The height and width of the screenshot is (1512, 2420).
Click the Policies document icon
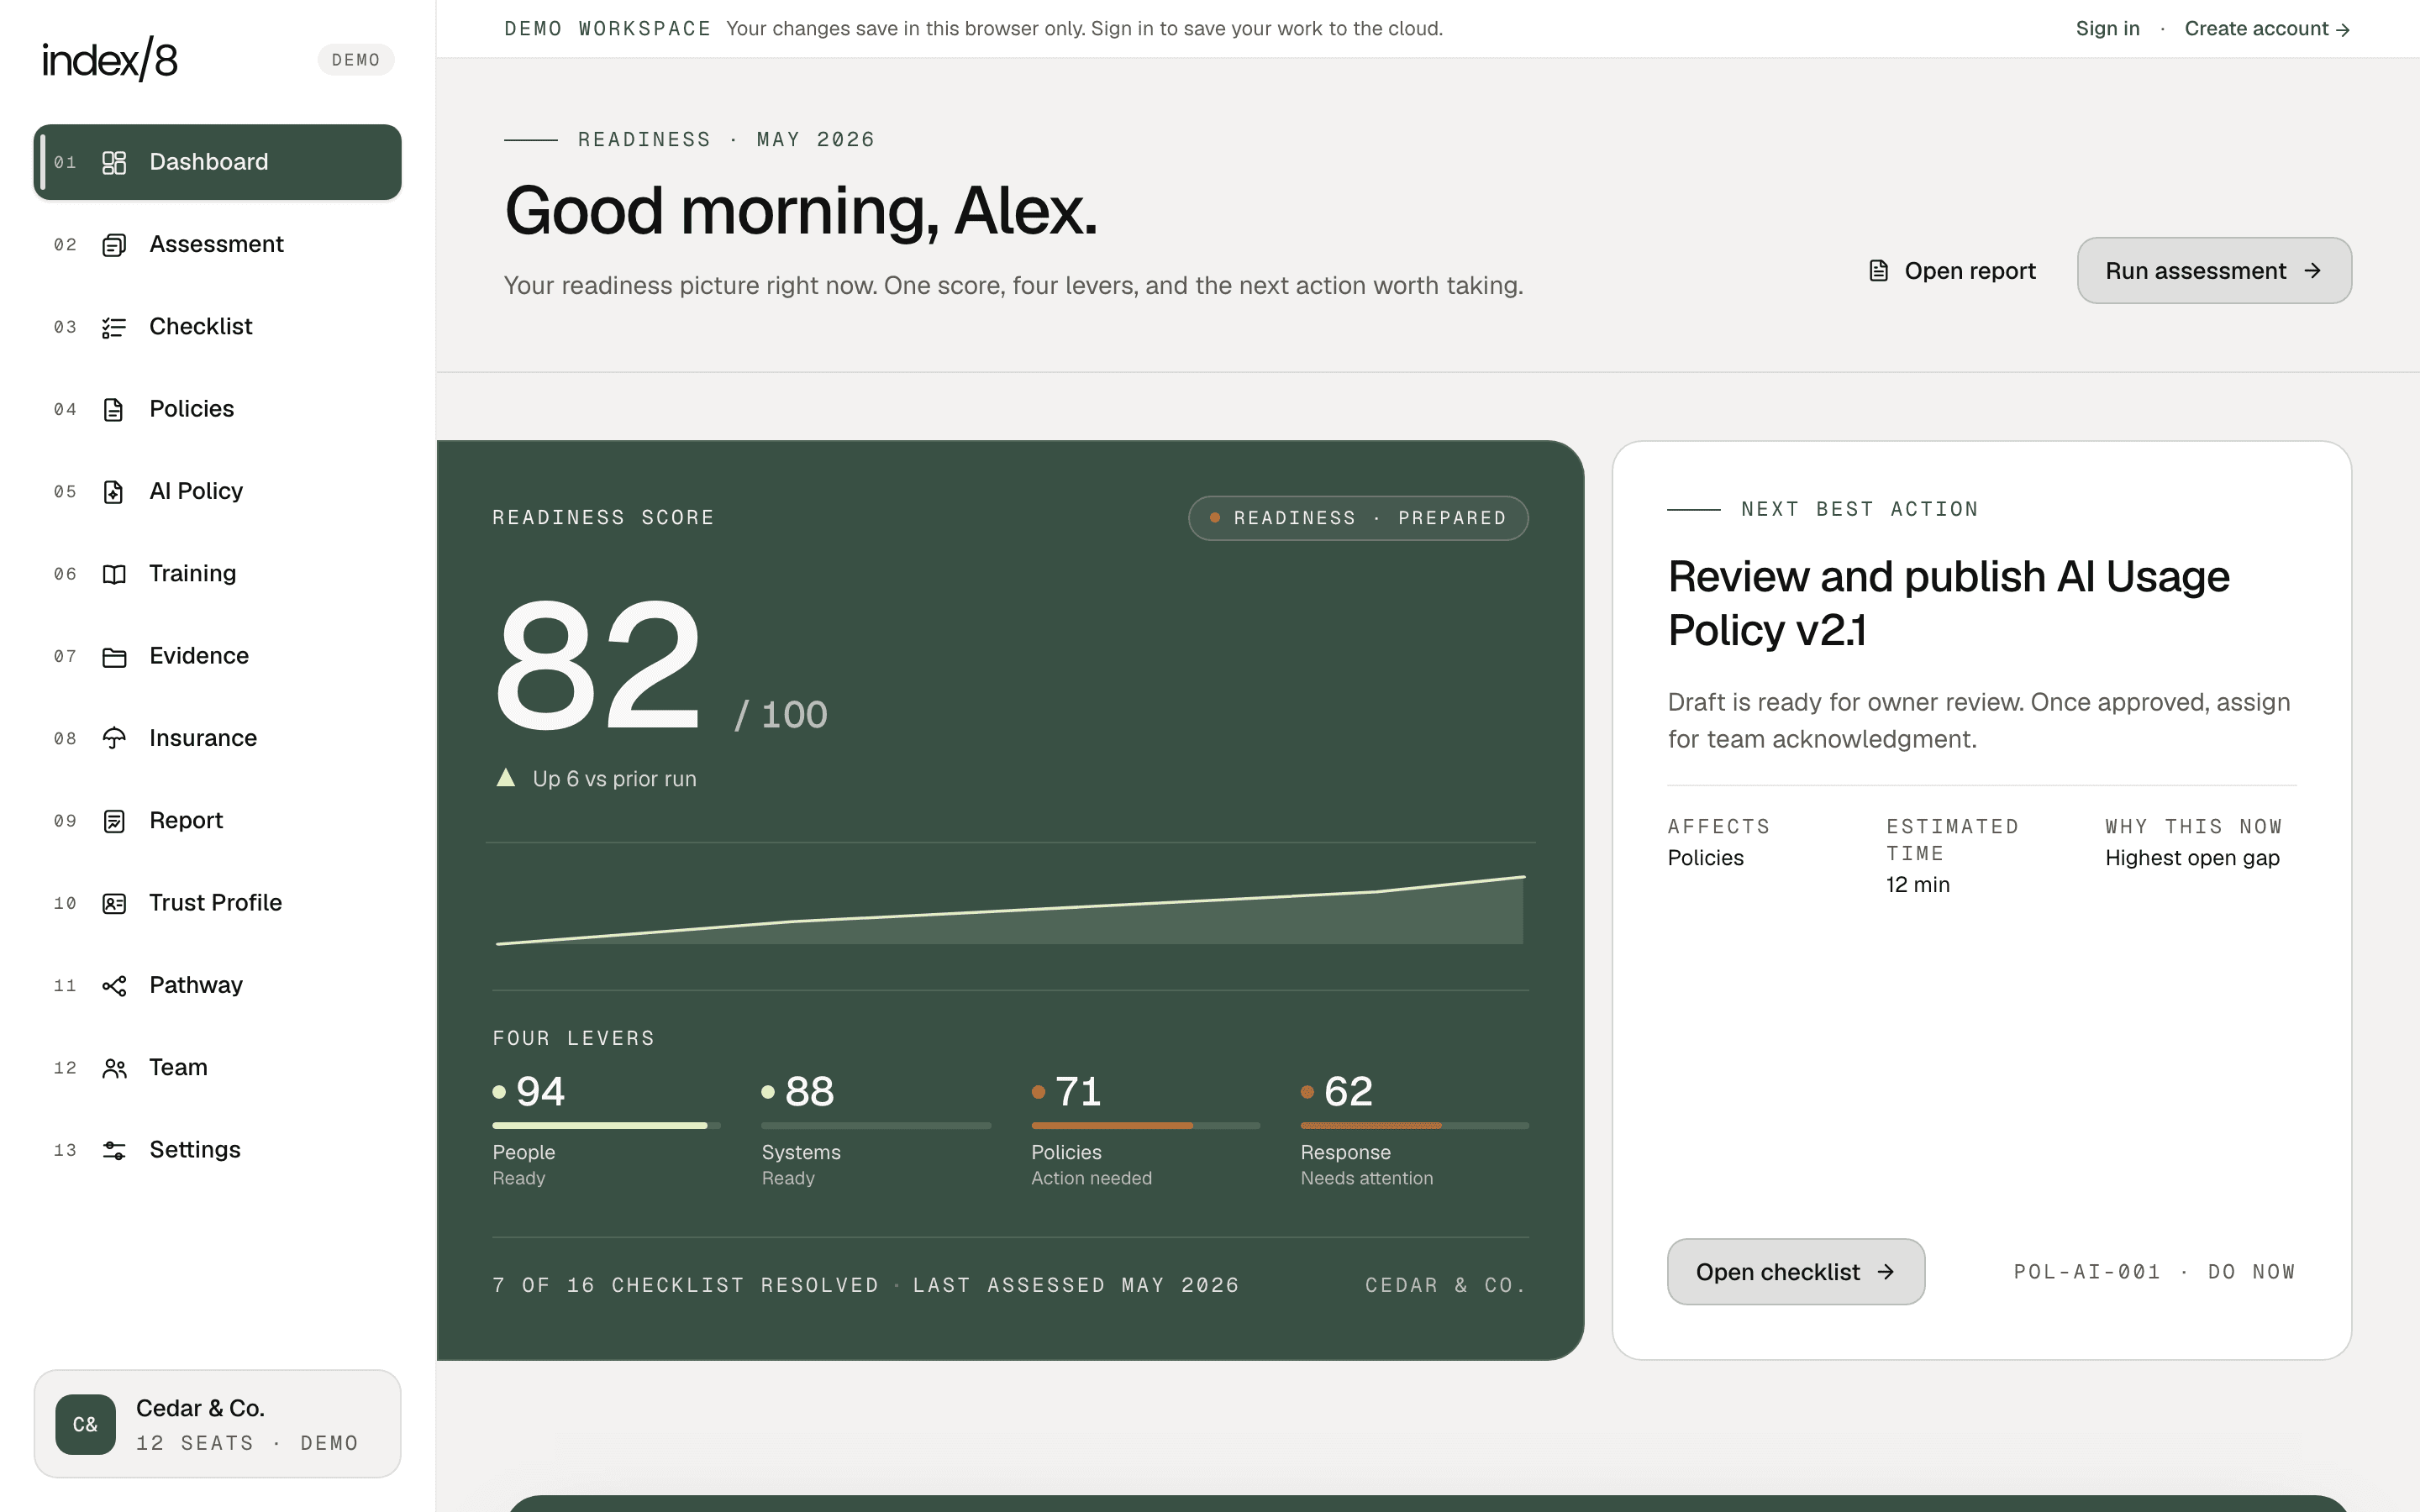click(x=114, y=409)
